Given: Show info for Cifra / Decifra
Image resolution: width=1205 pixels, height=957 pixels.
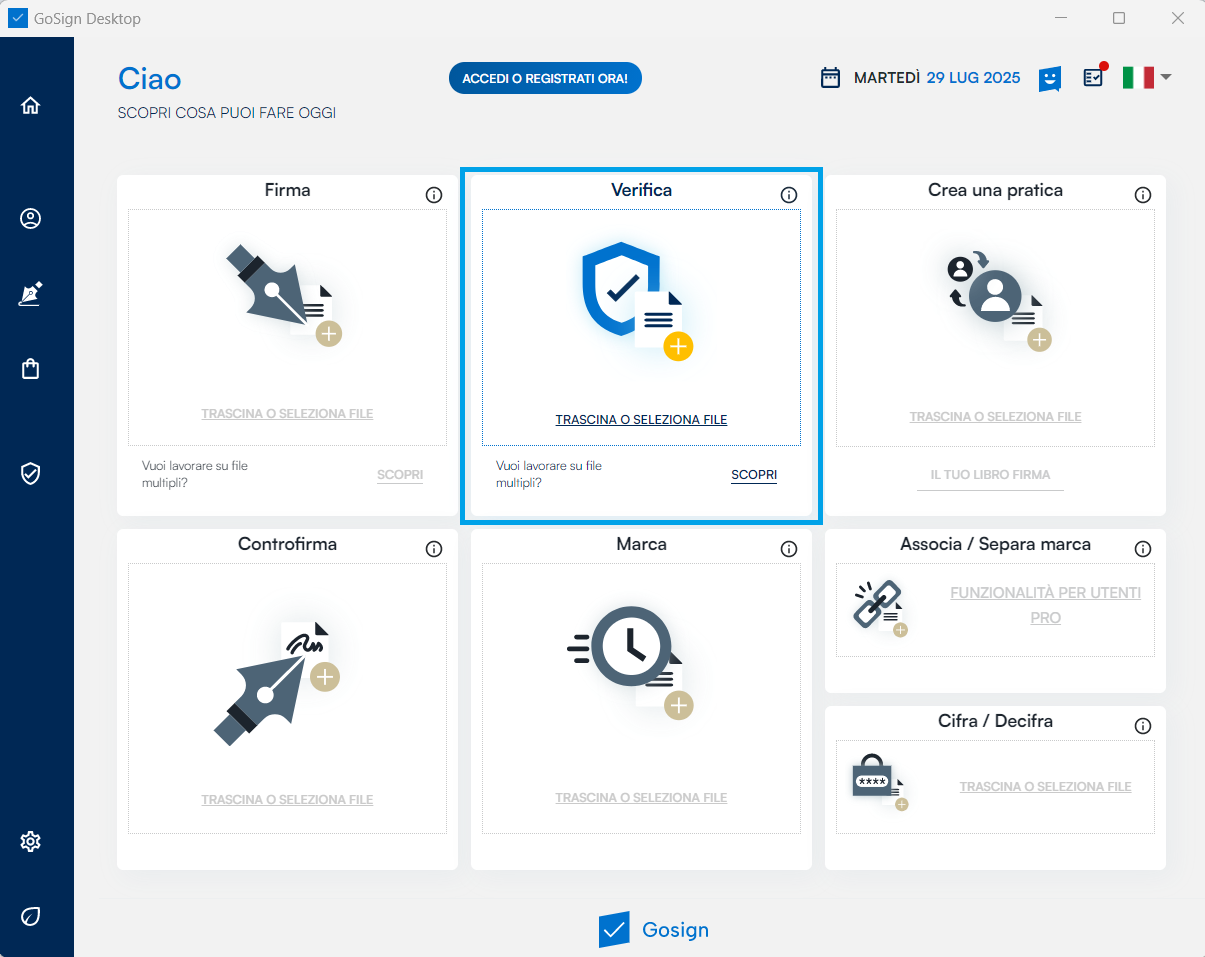Looking at the screenshot, I should pyautogui.click(x=1143, y=726).
